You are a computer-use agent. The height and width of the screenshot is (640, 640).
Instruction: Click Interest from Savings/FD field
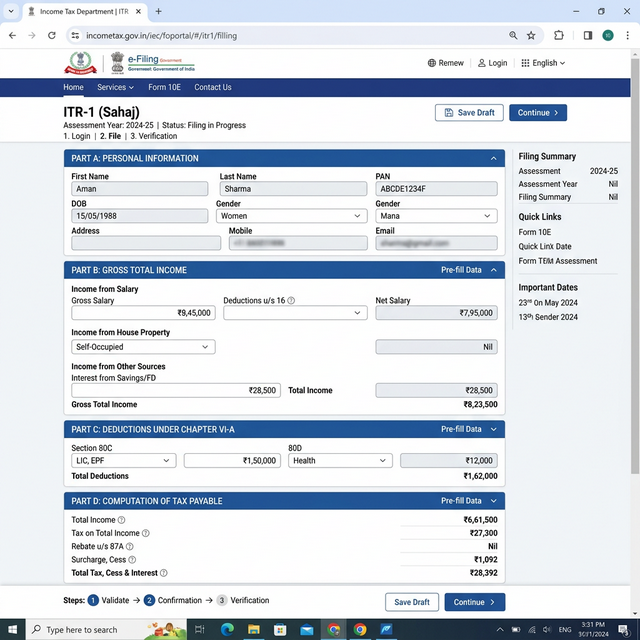(x=176, y=390)
